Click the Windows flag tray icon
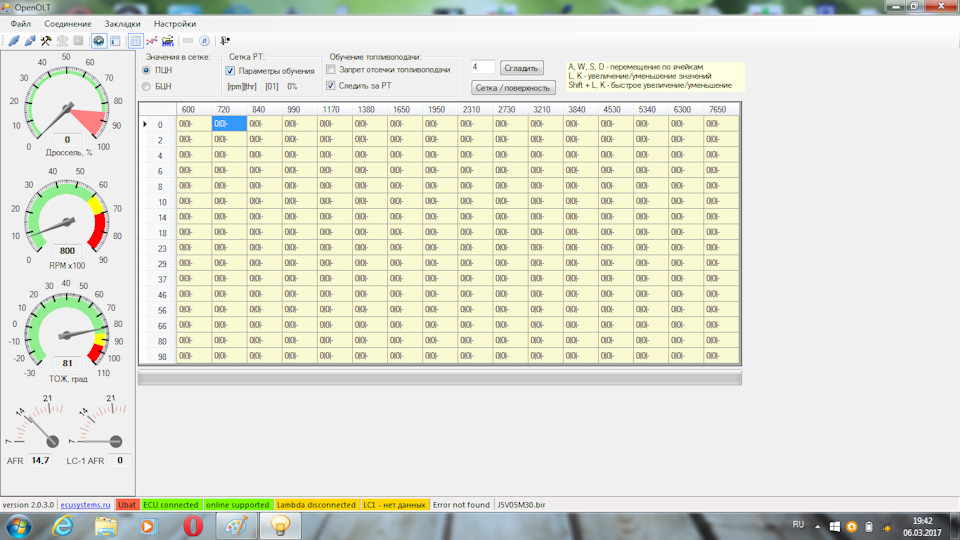The height and width of the screenshot is (540, 960). click(834, 527)
